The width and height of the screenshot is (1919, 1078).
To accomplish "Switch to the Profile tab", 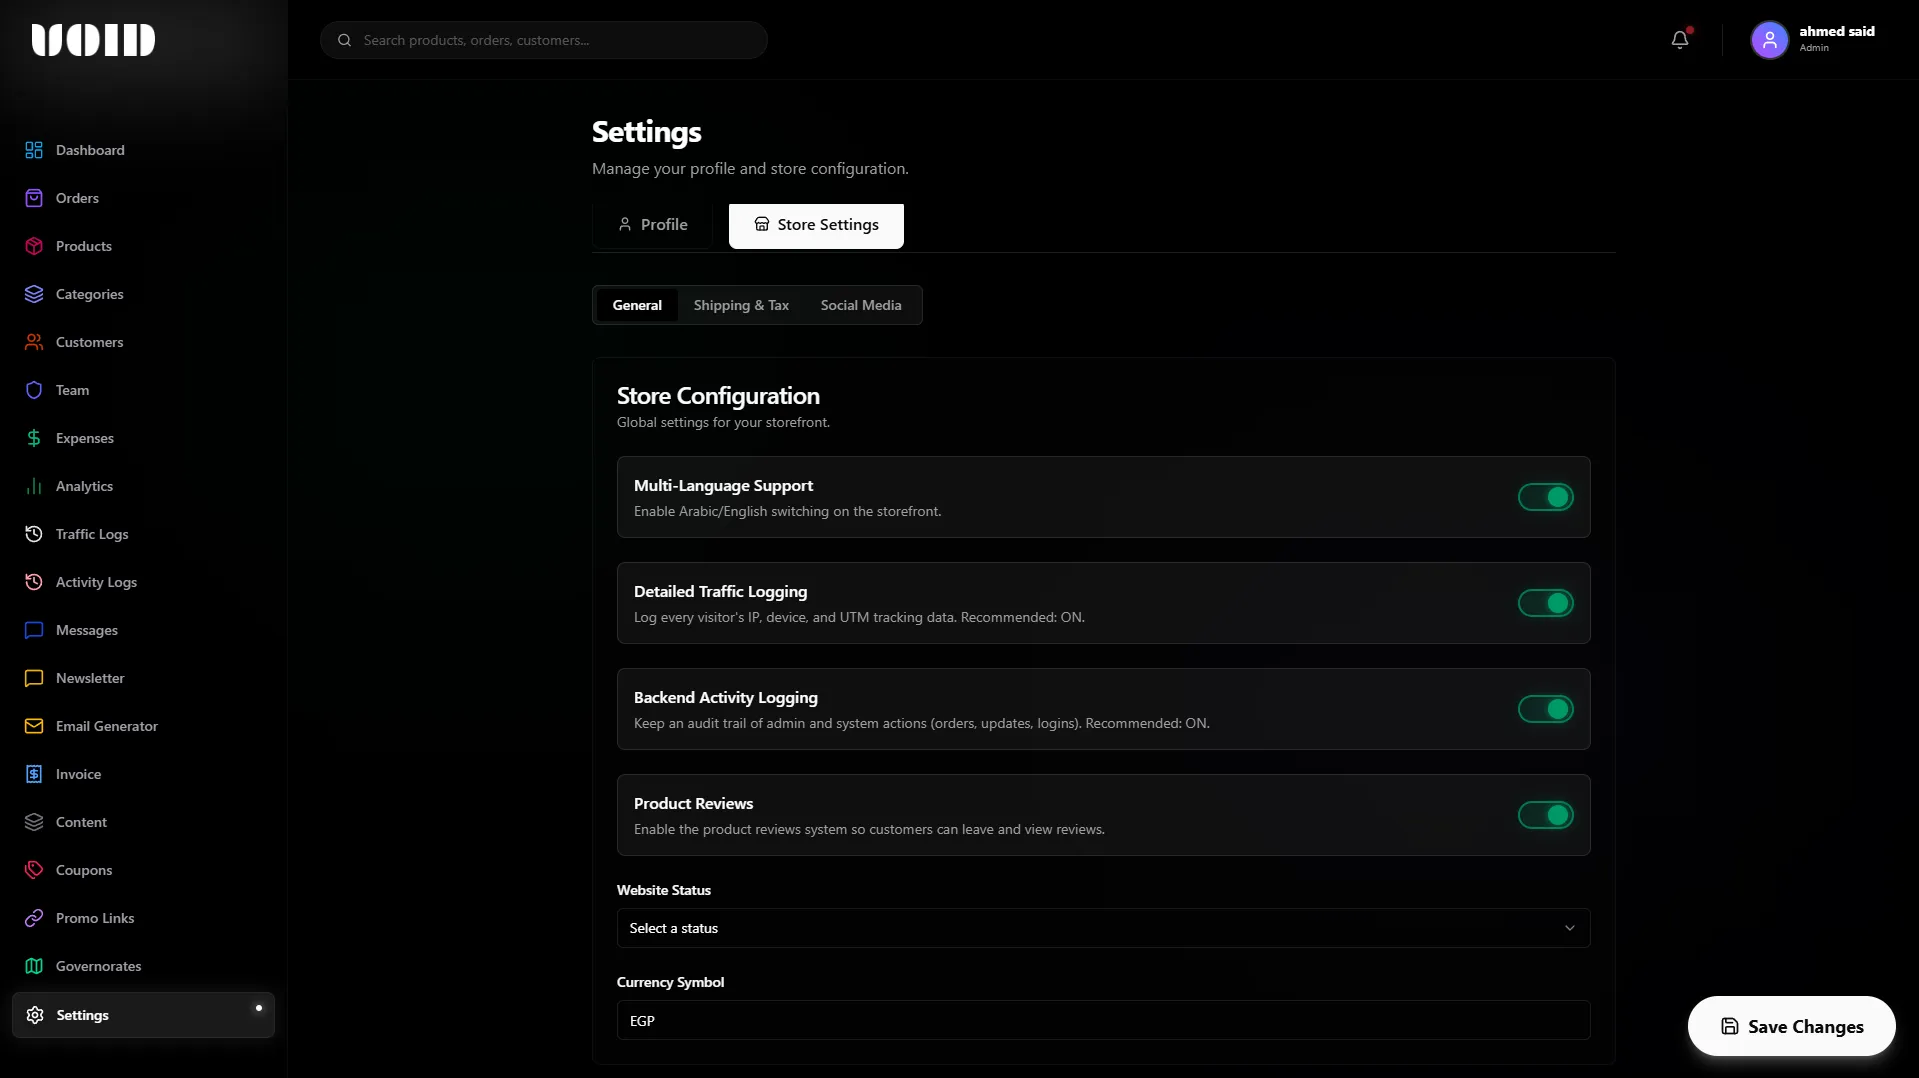I will point(652,225).
